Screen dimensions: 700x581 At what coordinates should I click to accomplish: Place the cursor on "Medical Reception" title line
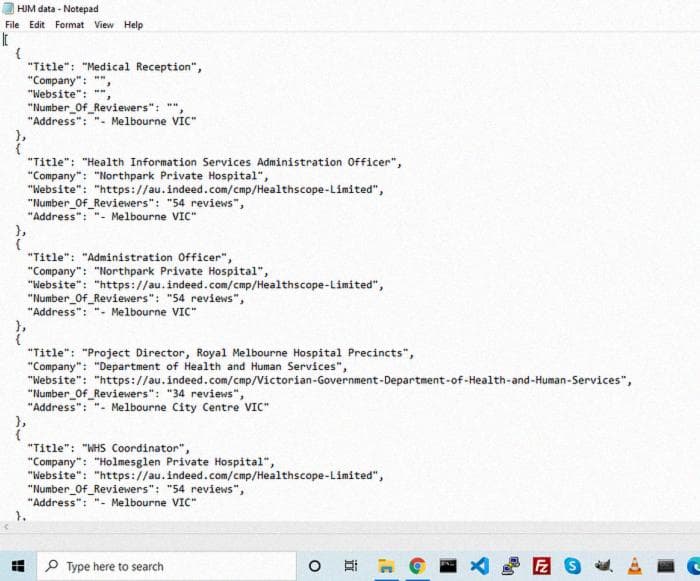pyautogui.click(x=115, y=67)
